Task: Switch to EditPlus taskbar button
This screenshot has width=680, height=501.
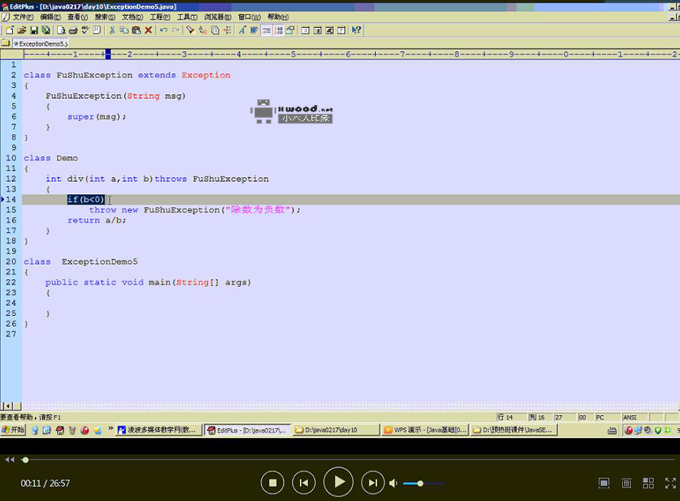Action: click(x=247, y=430)
